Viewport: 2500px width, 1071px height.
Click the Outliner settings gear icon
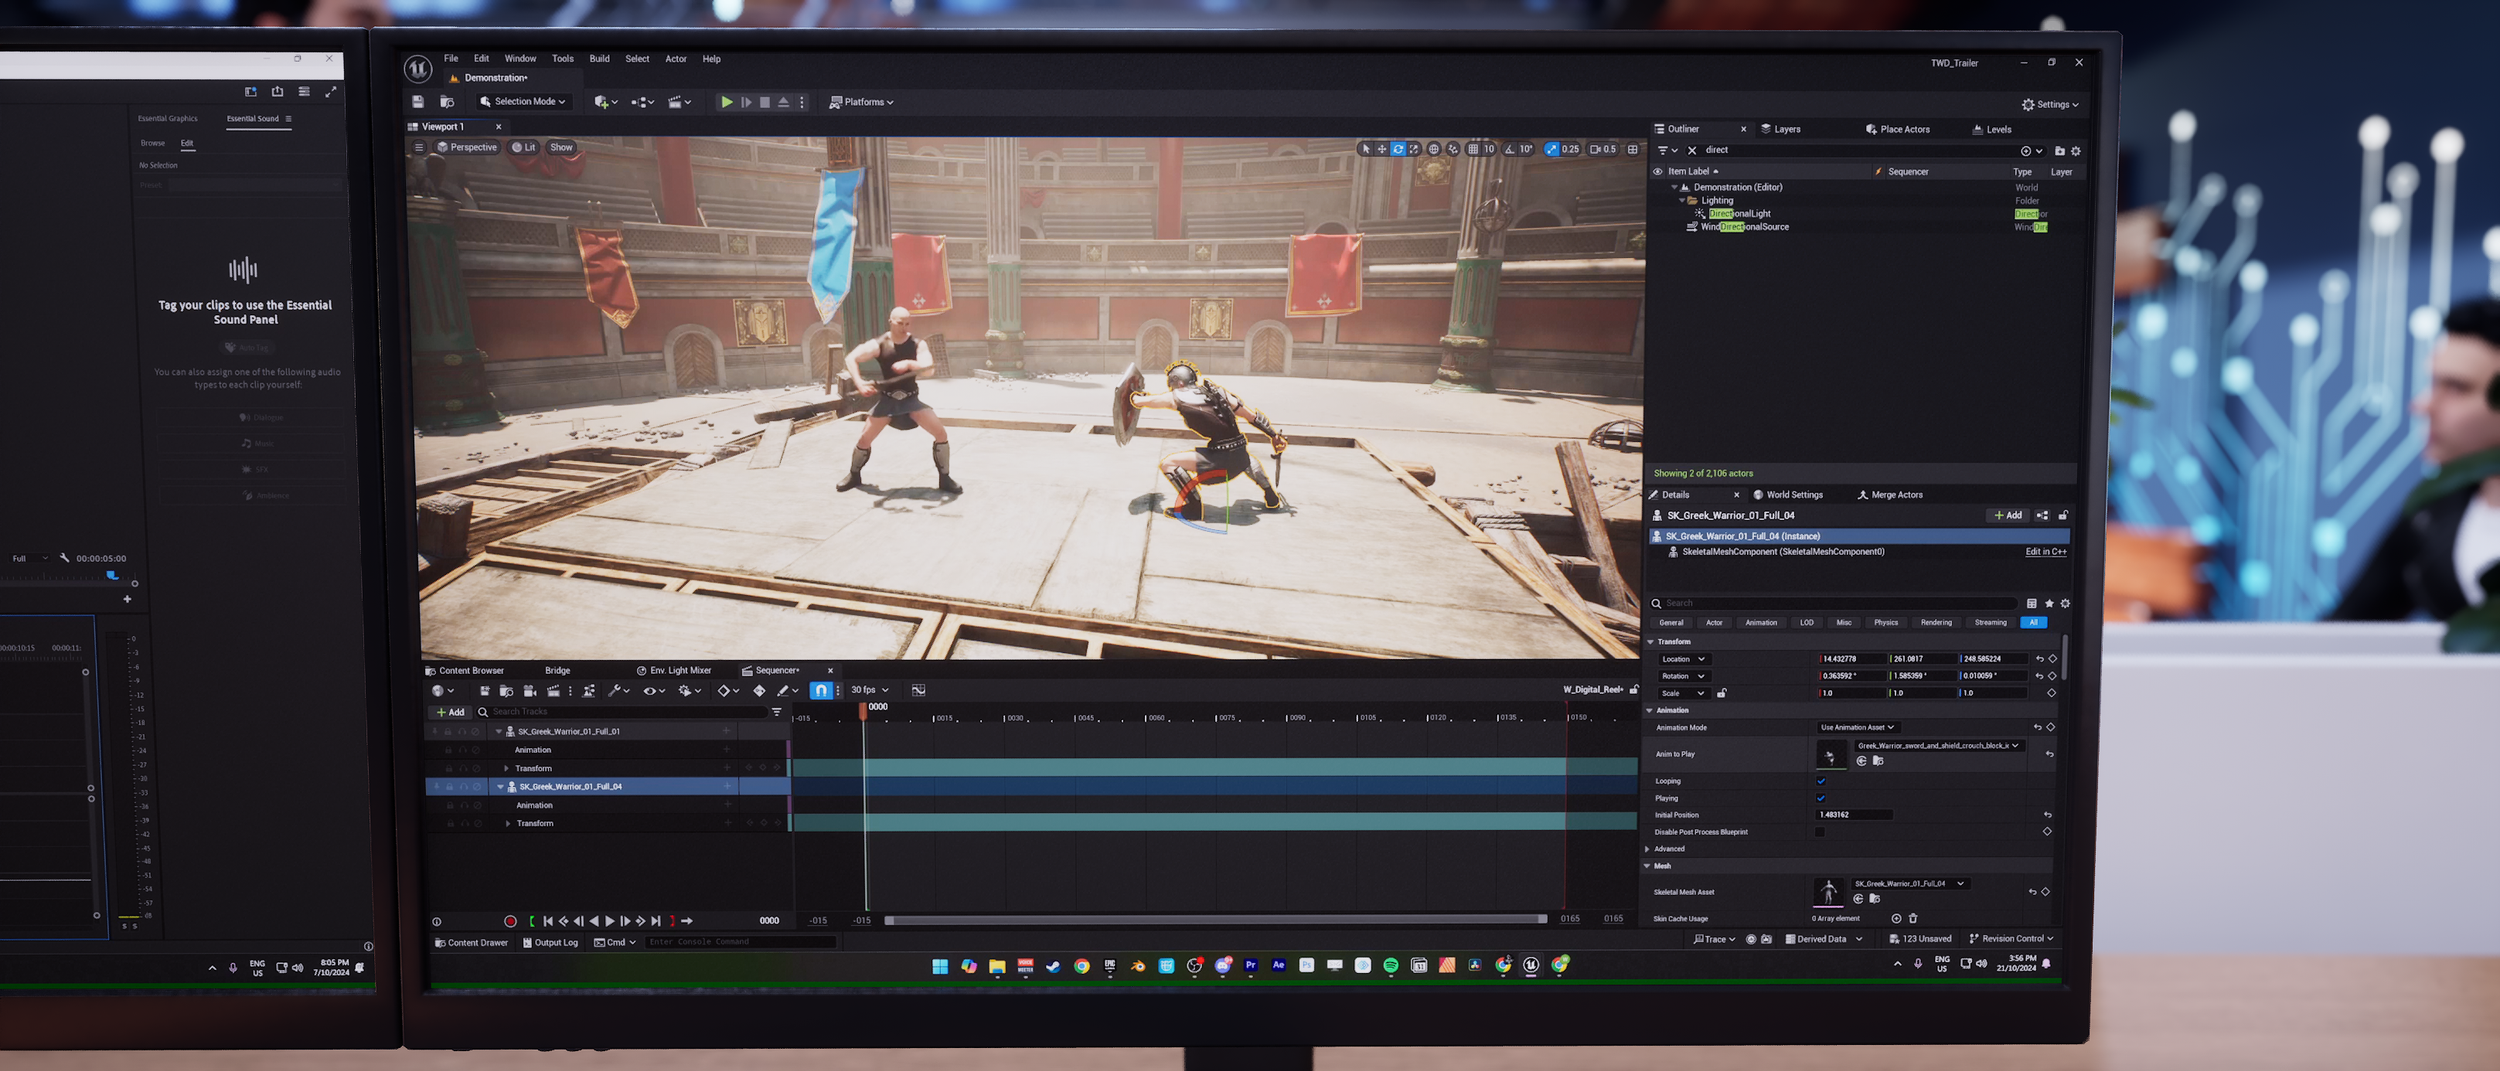[2076, 151]
